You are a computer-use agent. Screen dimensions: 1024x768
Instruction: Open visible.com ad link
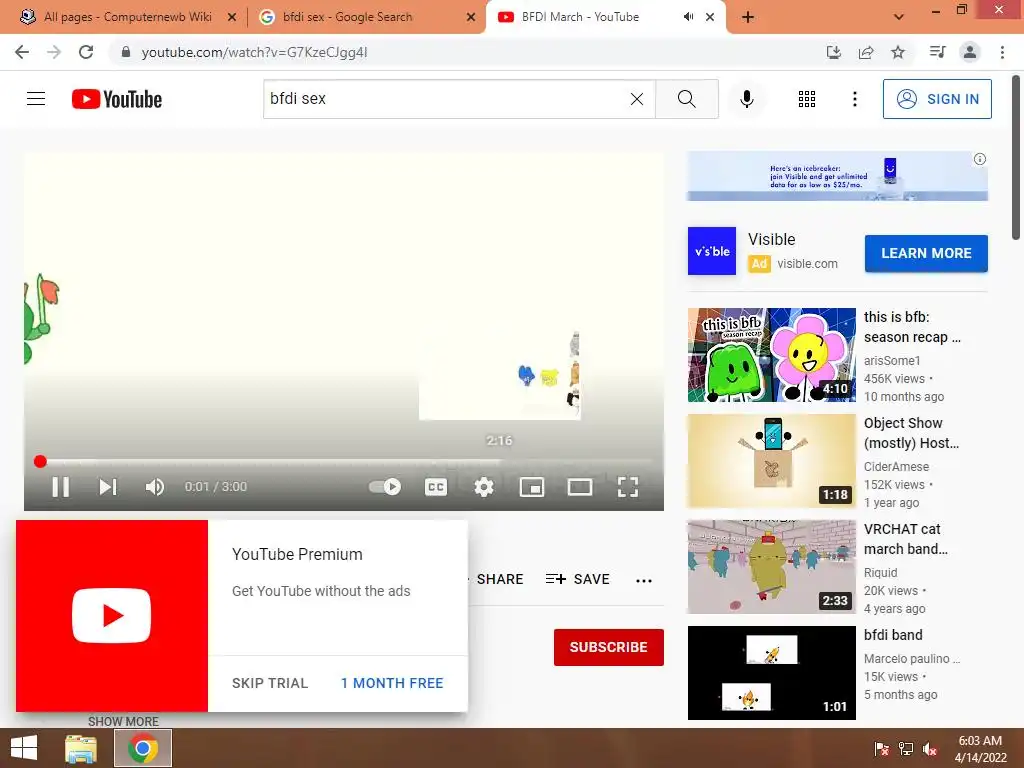tap(807, 264)
